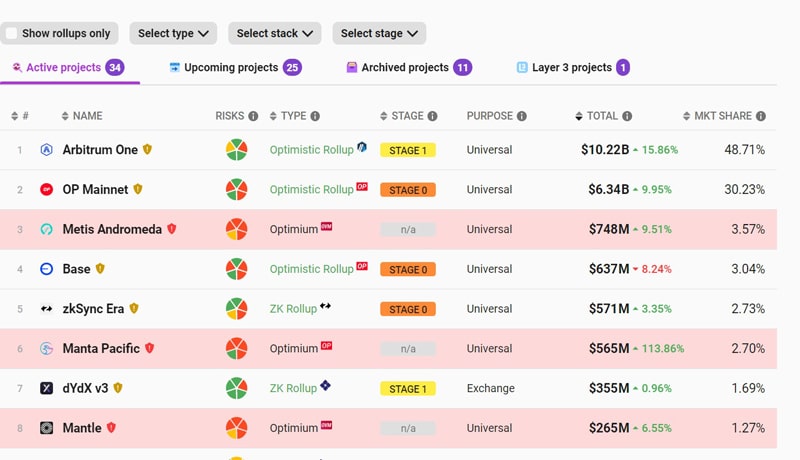Screen dimensions: 800x460
Task: Click the STAGE 0 badge for zkSync Era
Action: pyautogui.click(x=408, y=310)
